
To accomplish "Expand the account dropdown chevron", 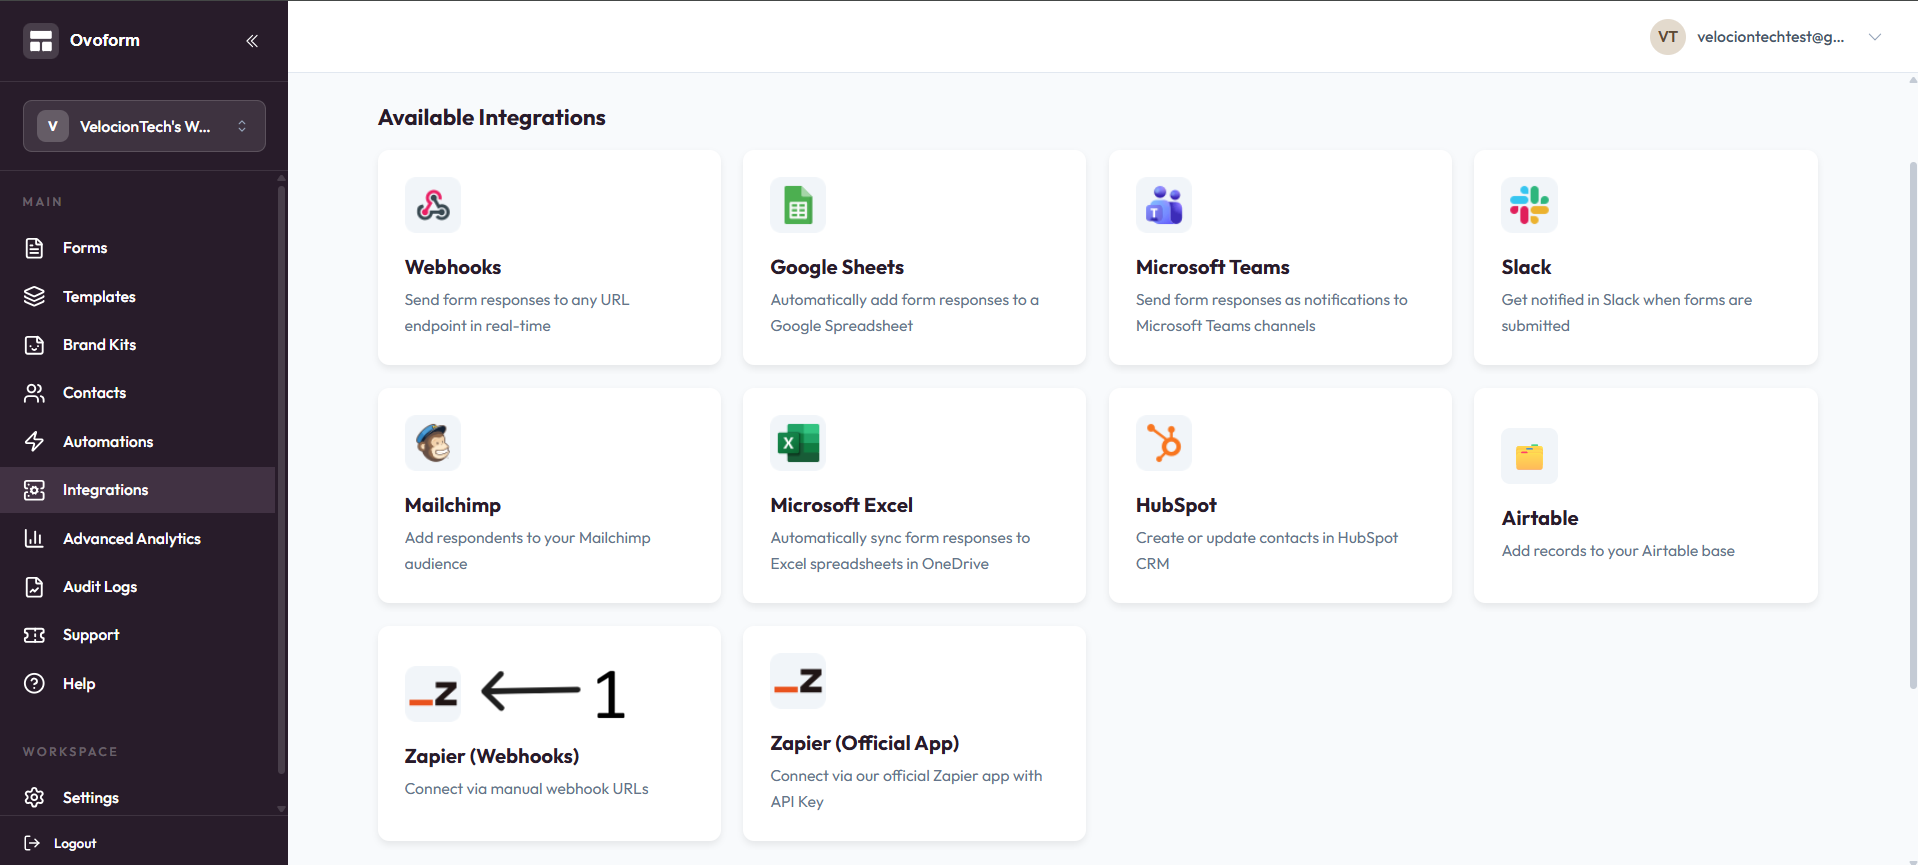I will click(x=1875, y=37).
